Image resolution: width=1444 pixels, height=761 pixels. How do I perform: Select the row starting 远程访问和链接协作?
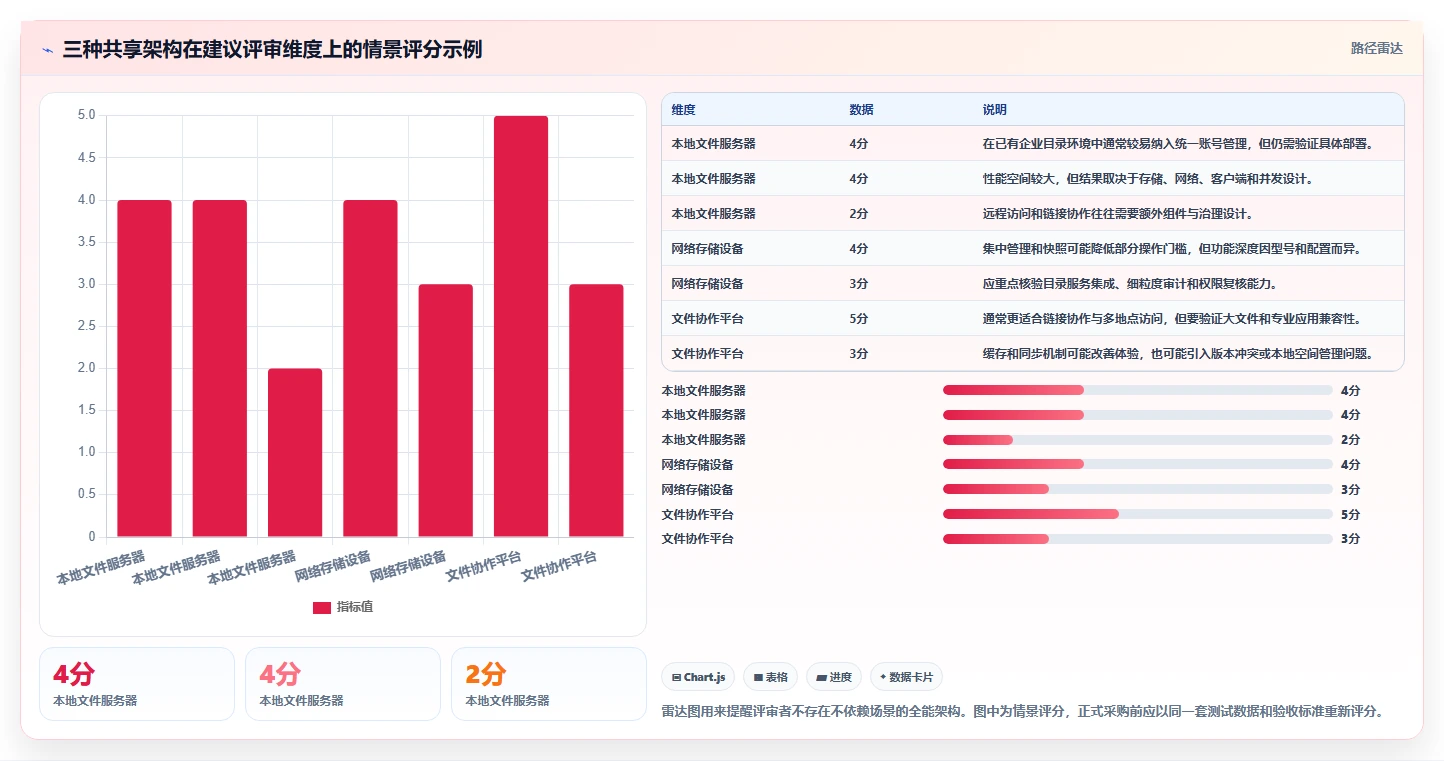click(x=1033, y=213)
